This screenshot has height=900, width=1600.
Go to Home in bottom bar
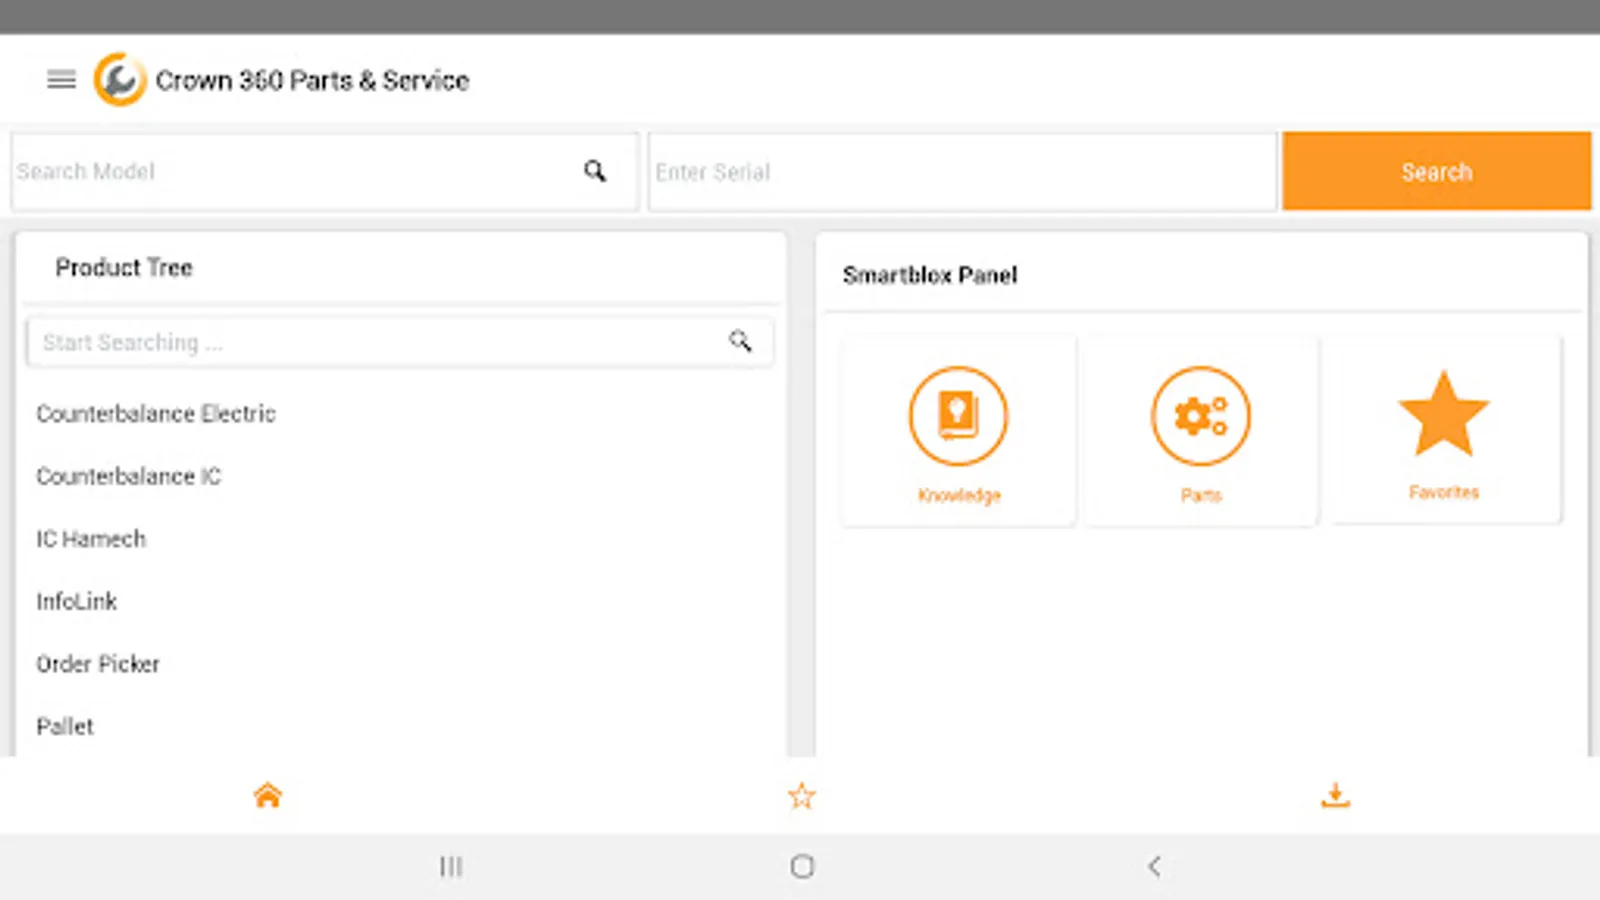click(268, 796)
